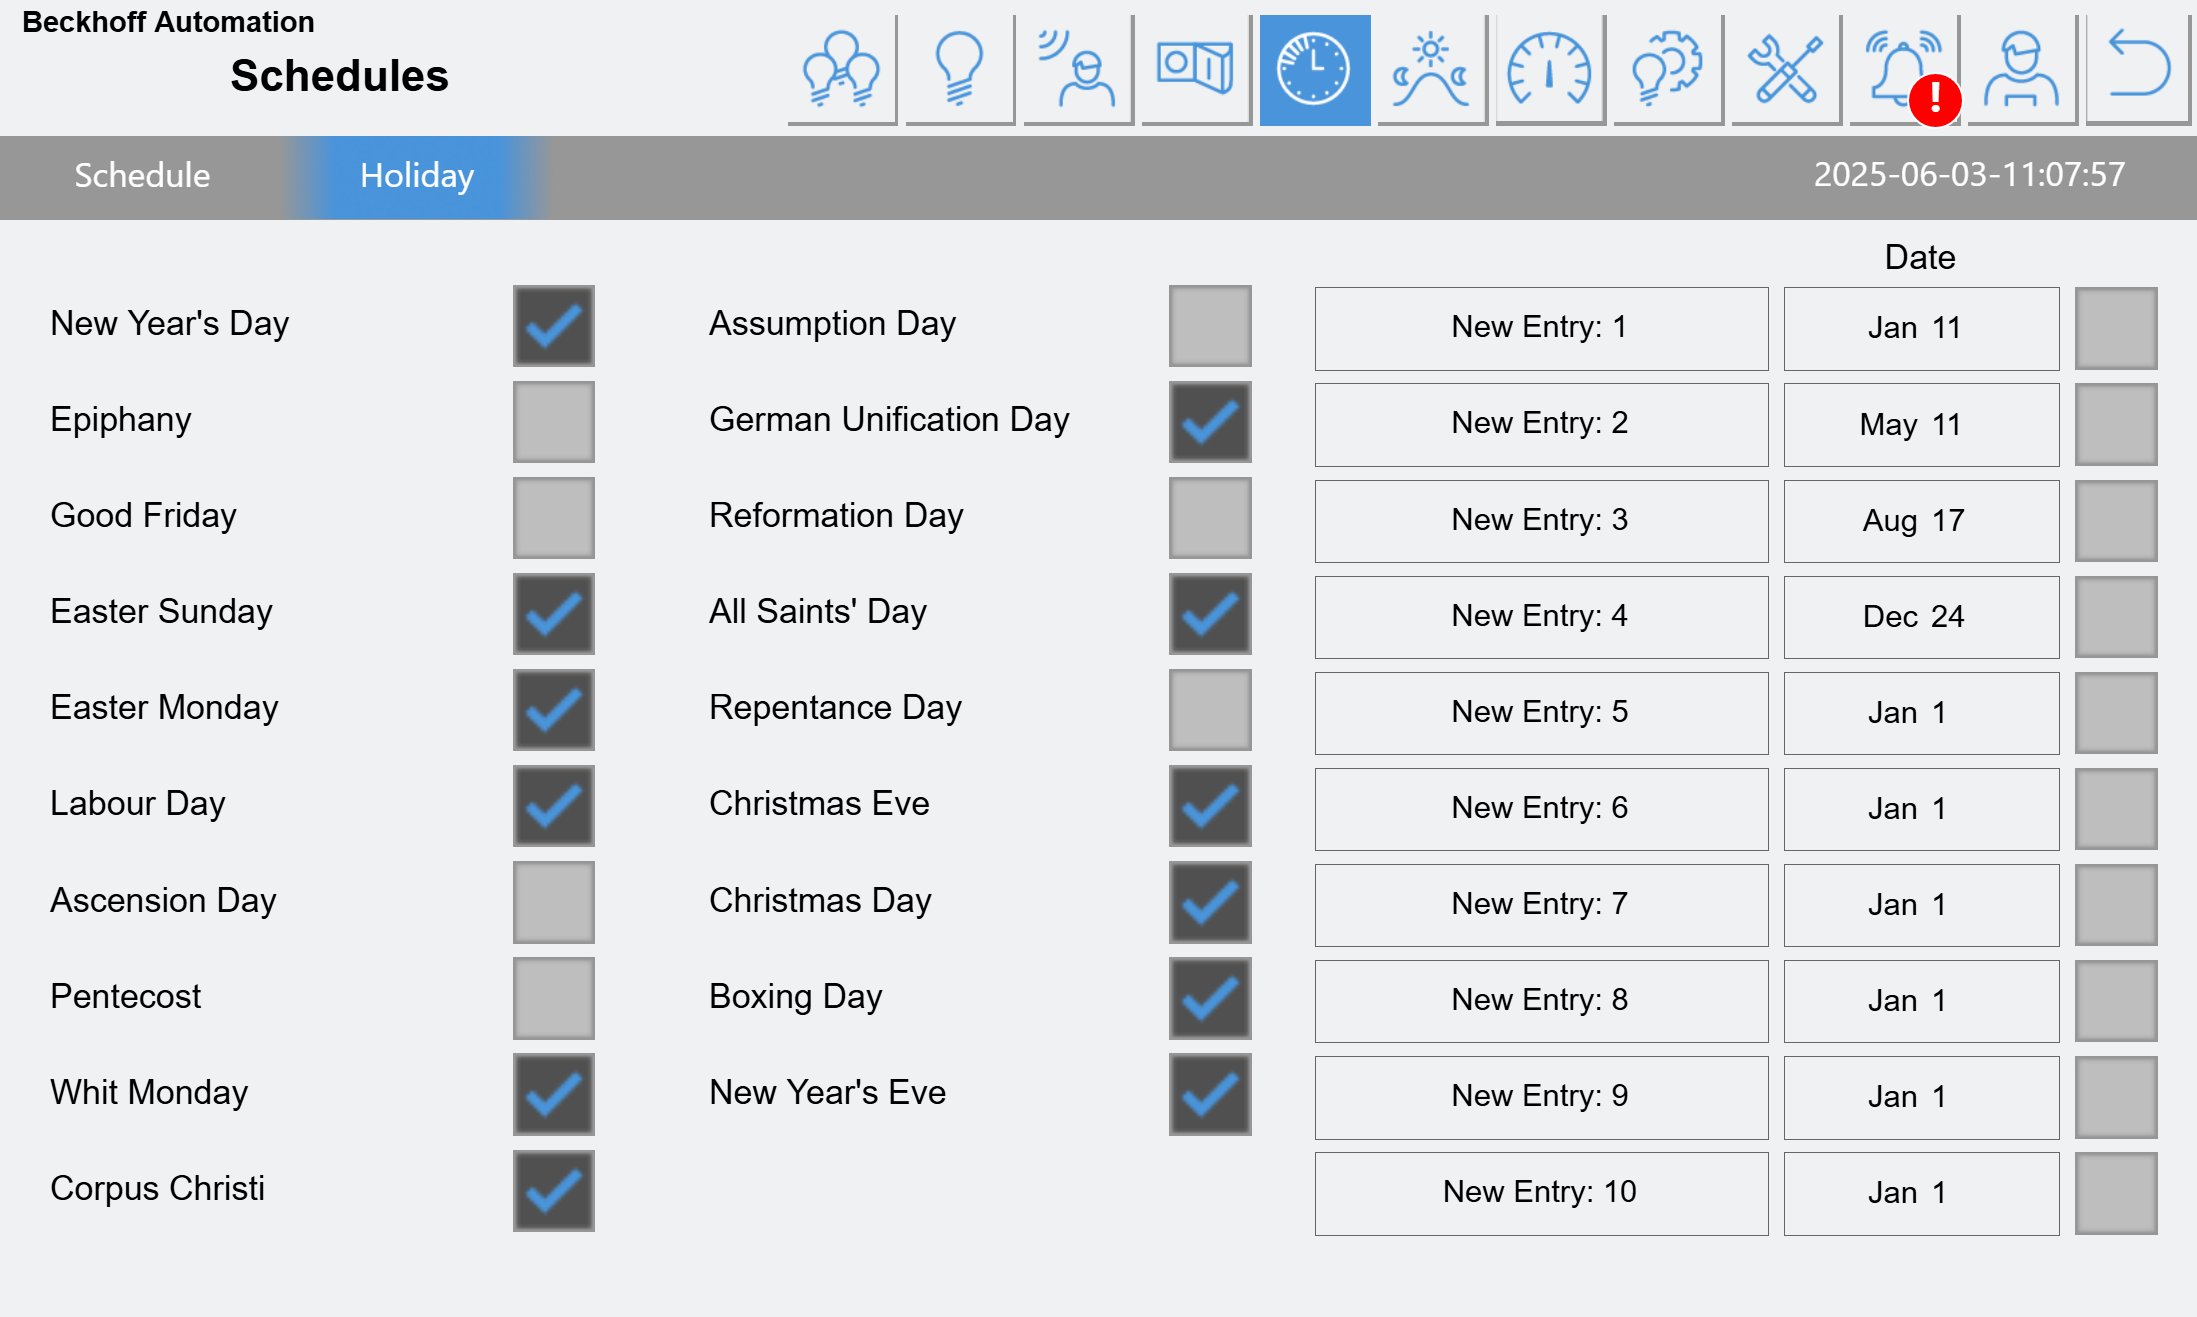
Task: Check the Pentecost holiday box
Action: 554,998
